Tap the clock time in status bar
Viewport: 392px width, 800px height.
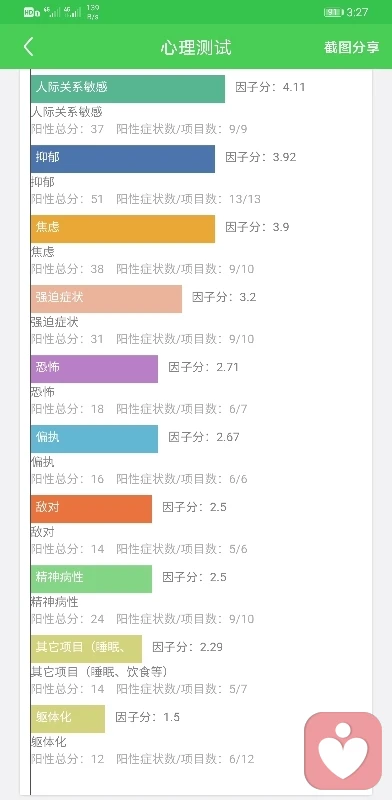point(357,12)
